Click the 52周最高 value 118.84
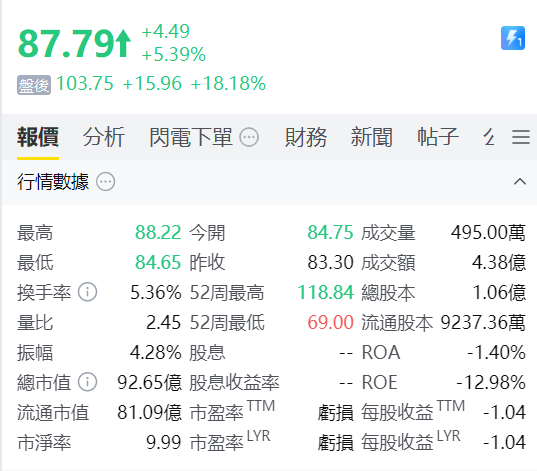This screenshot has width=537, height=471. click(x=325, y=293)
